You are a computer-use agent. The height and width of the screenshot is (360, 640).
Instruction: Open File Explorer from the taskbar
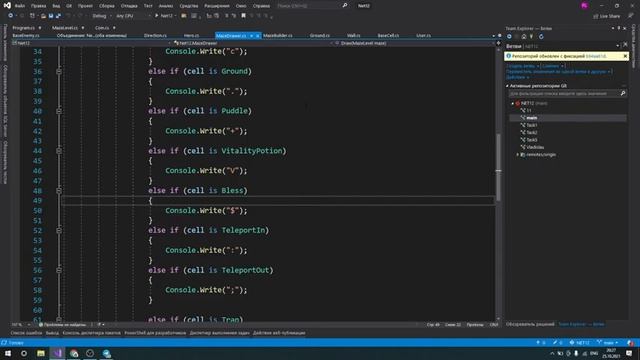(x=41, y=353)
